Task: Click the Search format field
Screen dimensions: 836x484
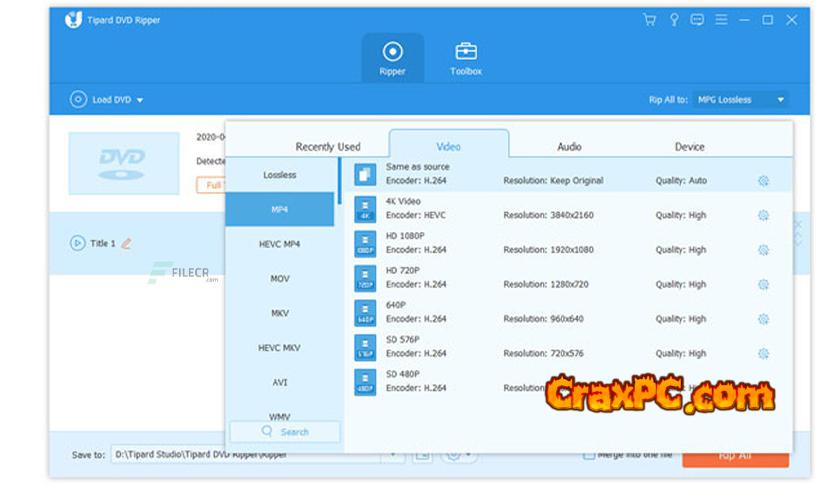Action: pyautogui.click(x=285, y=432)
